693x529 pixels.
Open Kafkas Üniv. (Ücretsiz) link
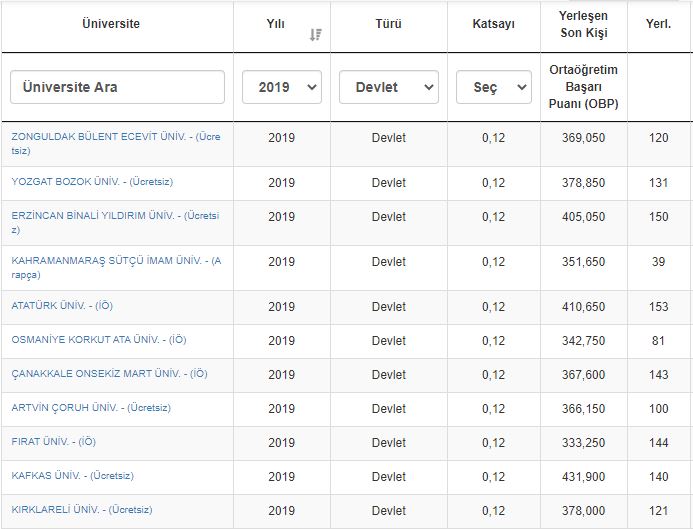tap(72, 476)
